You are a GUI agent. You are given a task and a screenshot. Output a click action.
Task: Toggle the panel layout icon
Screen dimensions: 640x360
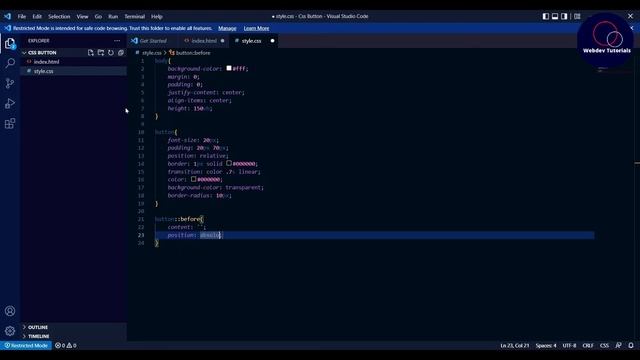pyautogui.click(x=555, y=16)
